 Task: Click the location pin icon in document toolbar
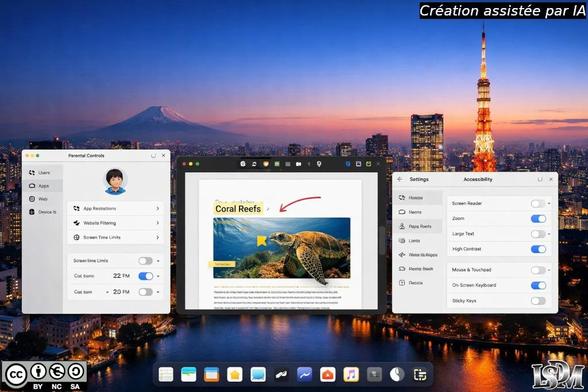point(319,164)
